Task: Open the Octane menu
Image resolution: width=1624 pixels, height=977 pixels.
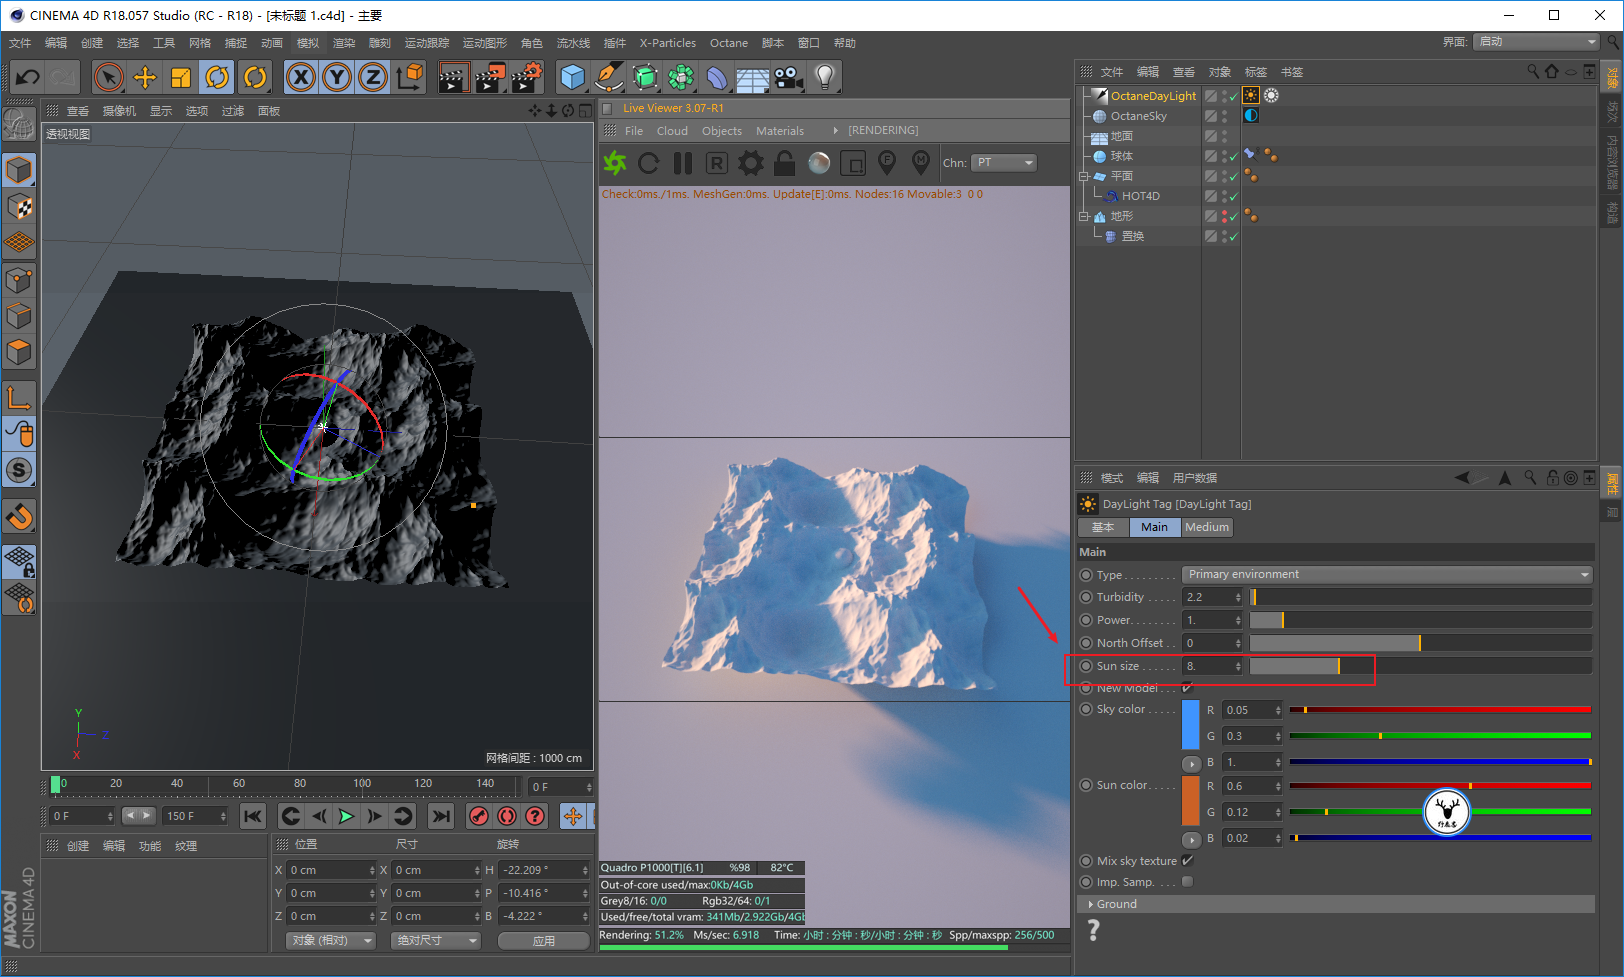Action: (x=729, y=43)
